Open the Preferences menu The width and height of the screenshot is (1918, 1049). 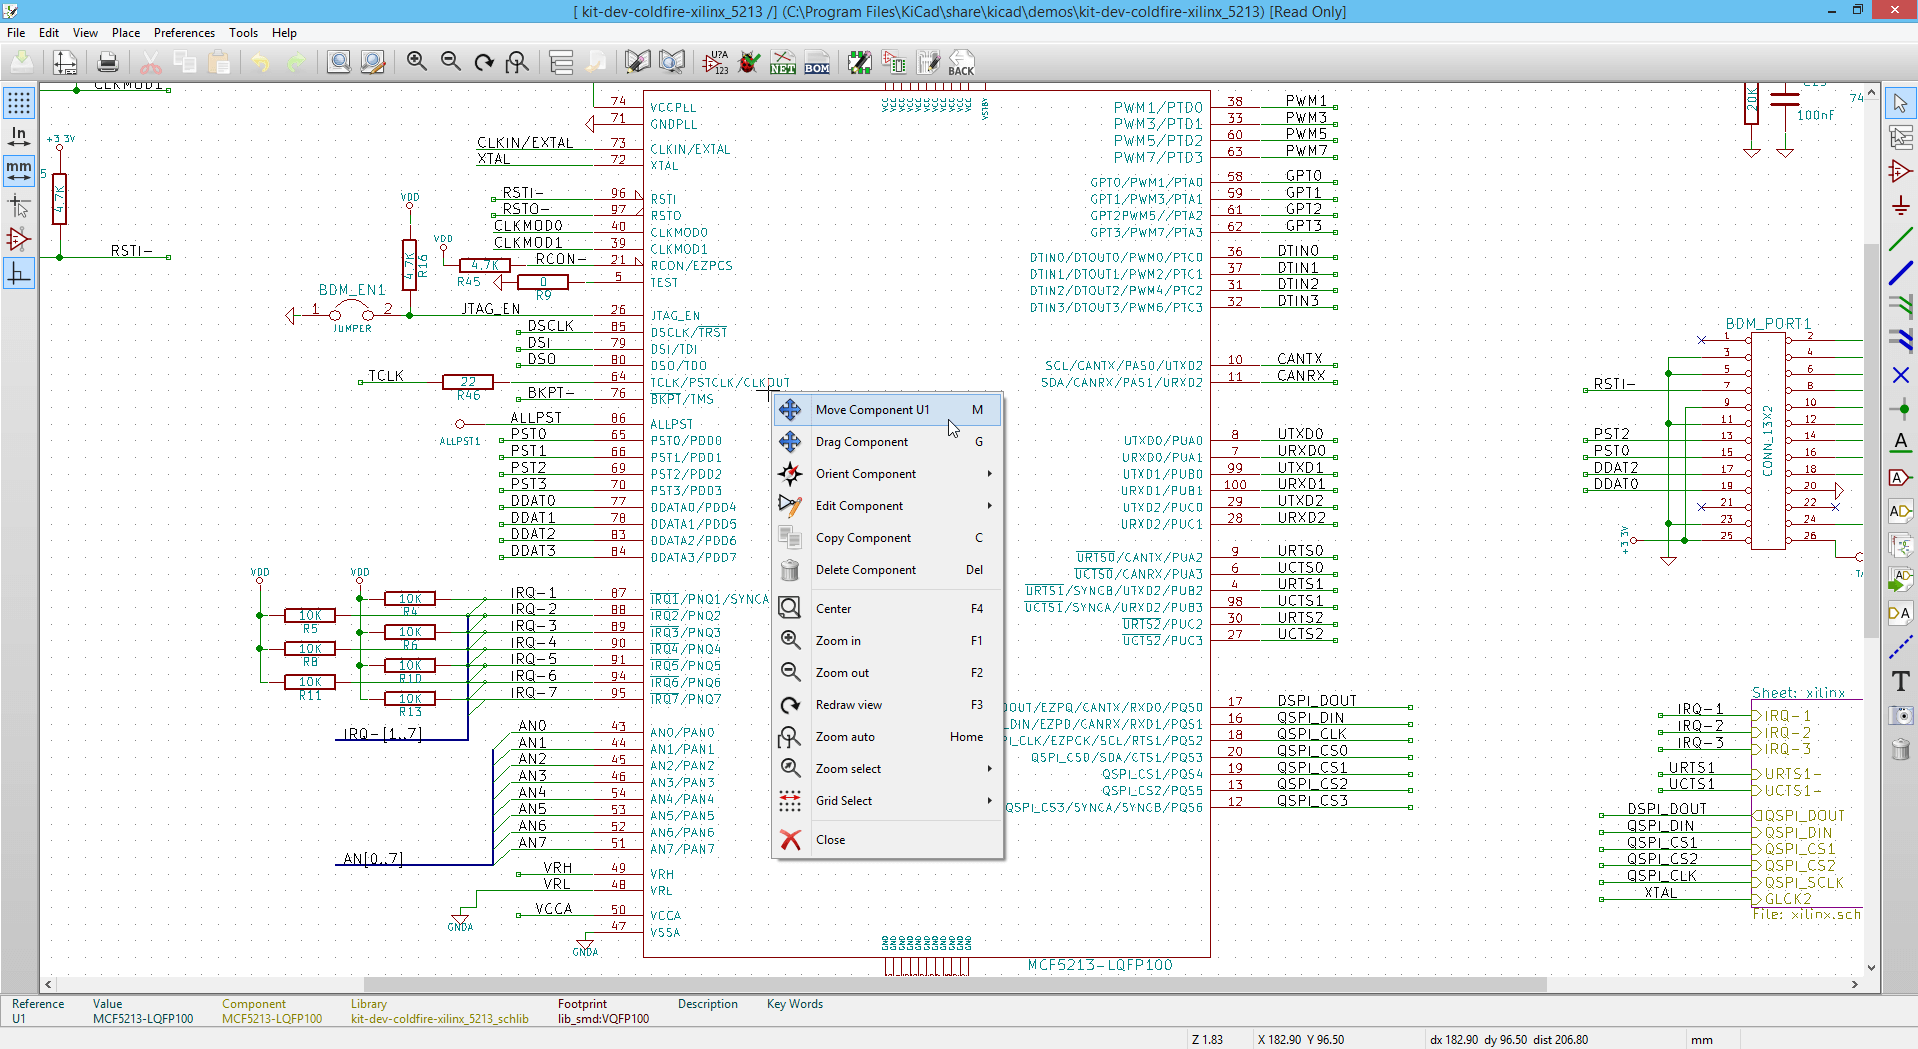coord(184,33)
